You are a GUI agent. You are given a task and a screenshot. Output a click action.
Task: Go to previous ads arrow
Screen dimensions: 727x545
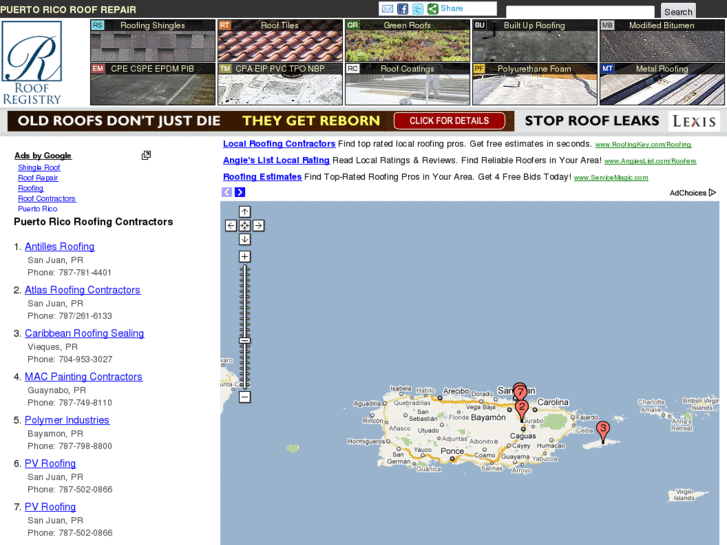227,192
